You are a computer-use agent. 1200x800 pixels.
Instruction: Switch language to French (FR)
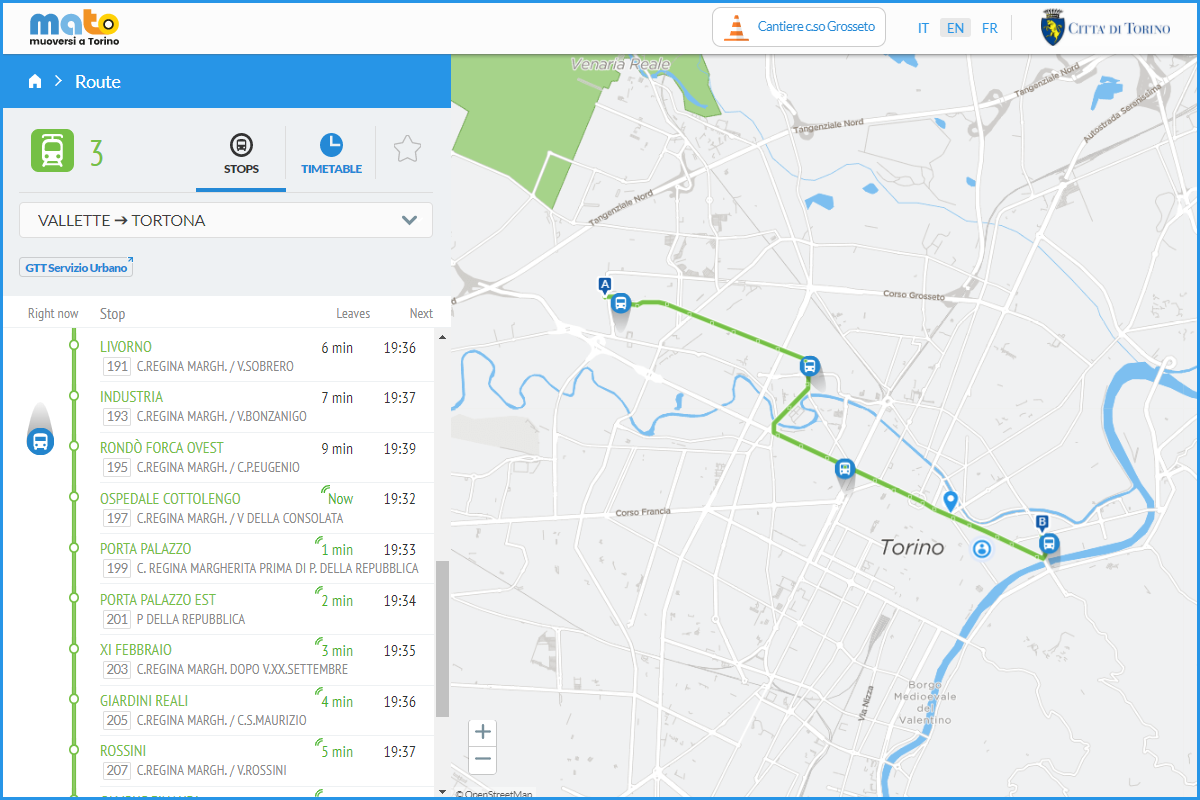[989, 28]
